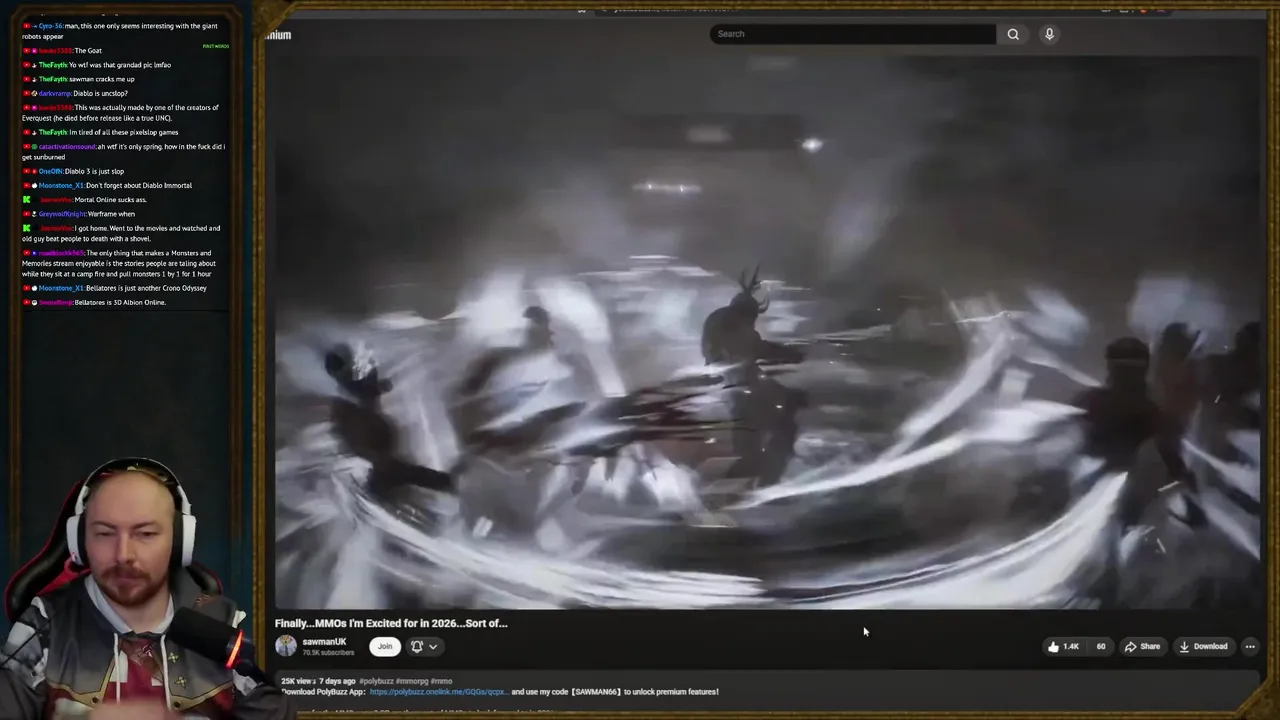Click the notification bell icon

tap(417, 646)
